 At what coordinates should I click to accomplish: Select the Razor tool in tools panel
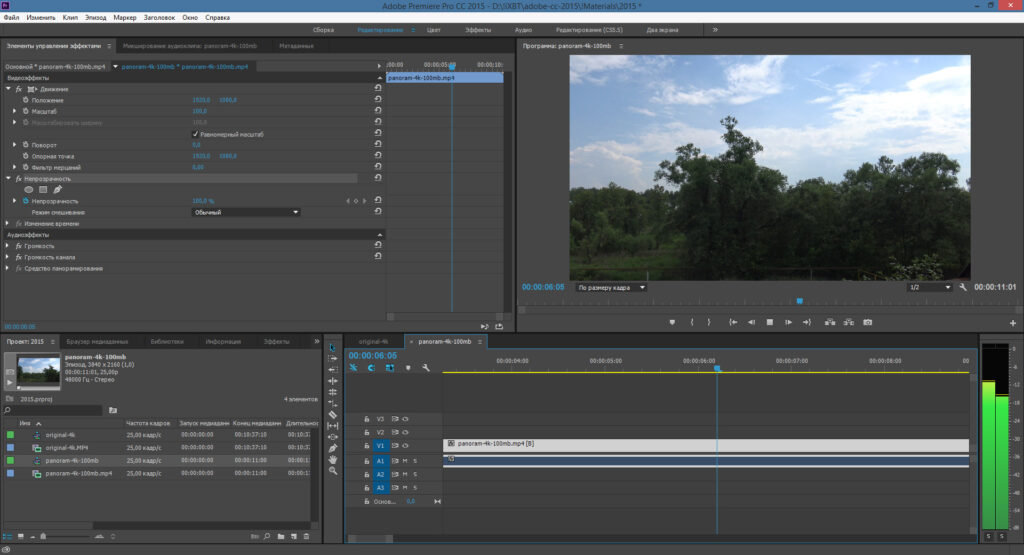tap(332, 415)
